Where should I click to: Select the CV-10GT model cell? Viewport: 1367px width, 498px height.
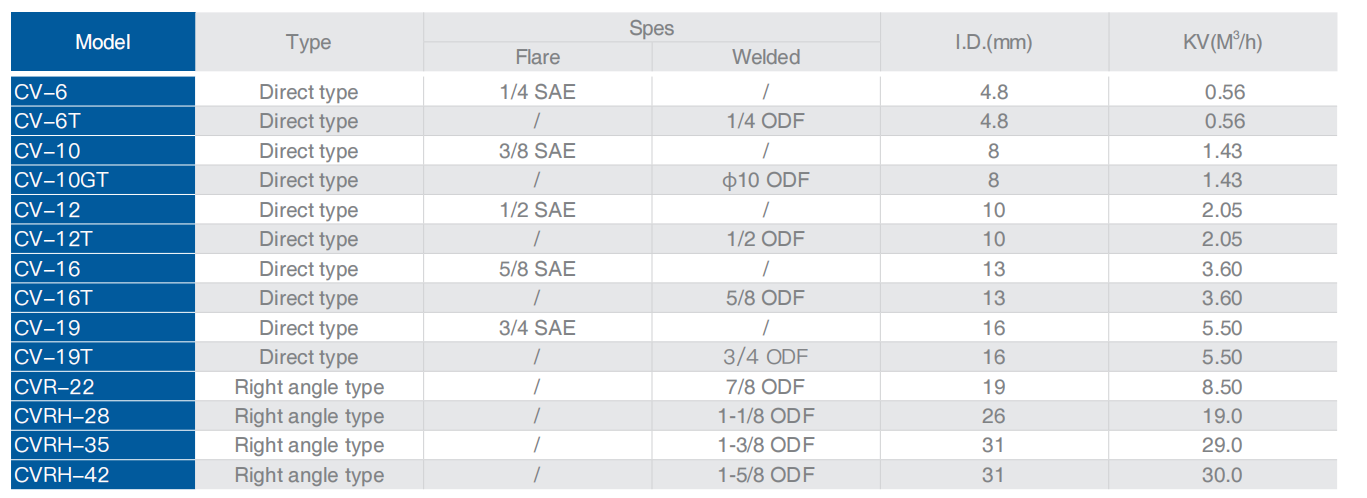[103, 180]
